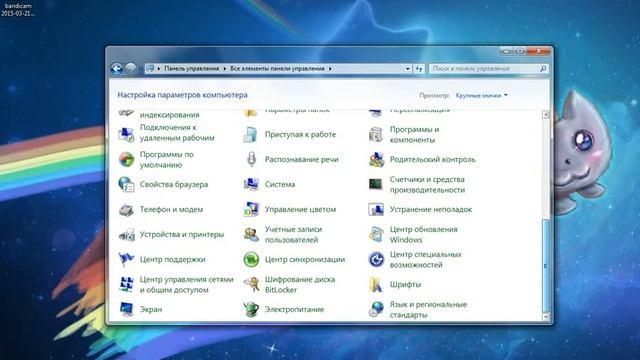Open BitLocker drive encryption icon
This screenshot has width=640, height=360.
tap(251, 284)
